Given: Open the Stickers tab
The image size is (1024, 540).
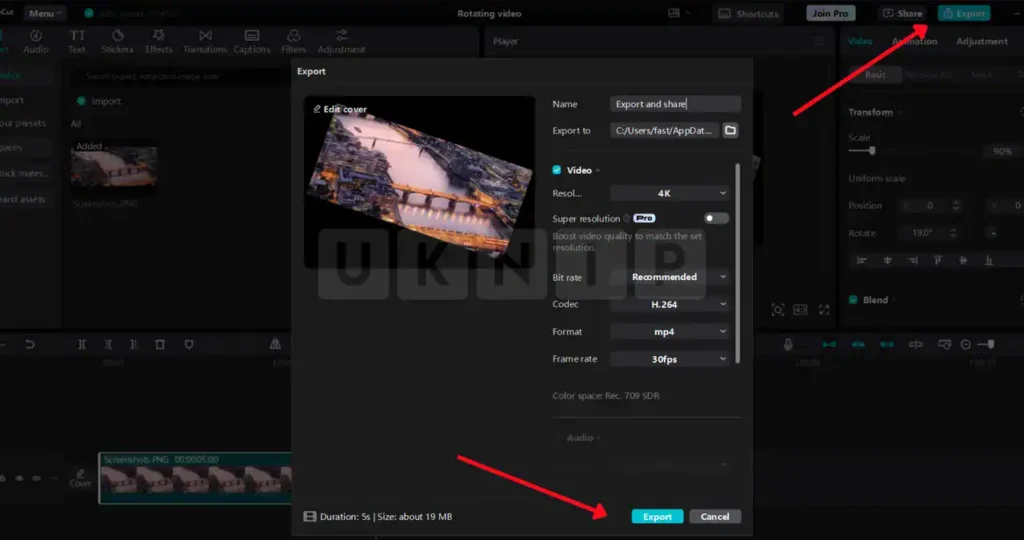Looking at the screenshot, I should (118, 41).
